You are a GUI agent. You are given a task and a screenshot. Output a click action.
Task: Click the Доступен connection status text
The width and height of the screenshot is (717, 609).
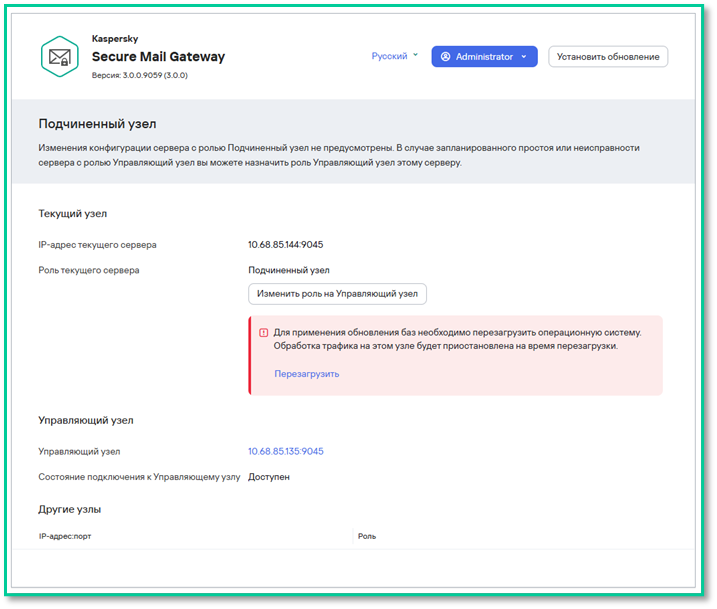pyautogui.click(x=268, y=477)
